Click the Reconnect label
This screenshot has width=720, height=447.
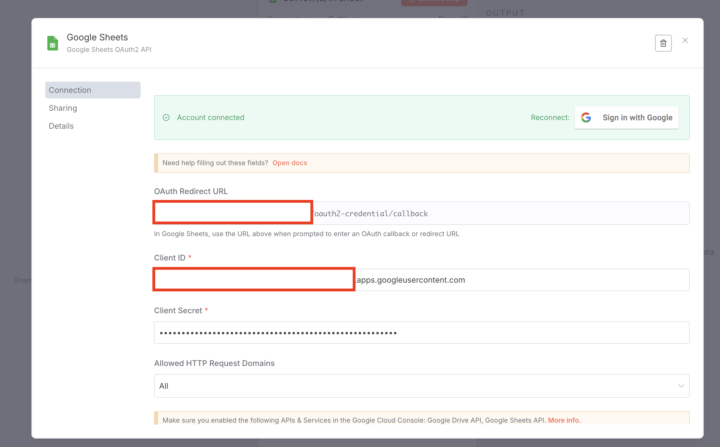point(550,118)
